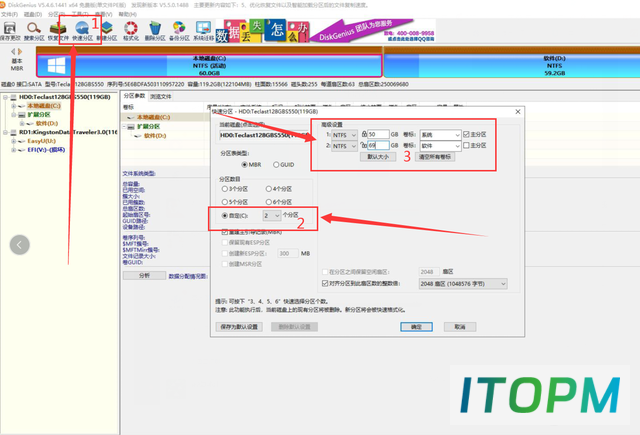This screenshot has height=435, width=640.
Task: Open the Help (帮助) menu
Action: coord(127,14)
